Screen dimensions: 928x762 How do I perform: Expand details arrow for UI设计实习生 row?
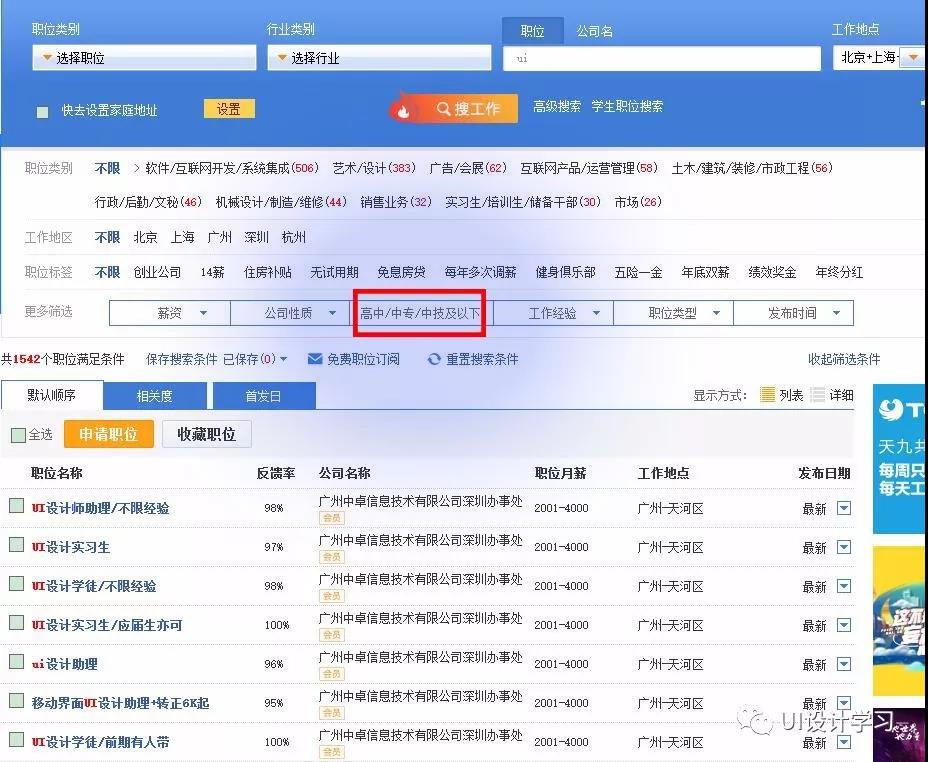[844, 547]
